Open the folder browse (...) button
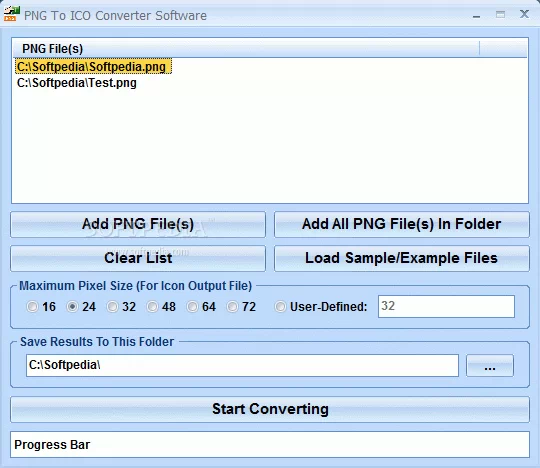This screenshot has width=540, height=468. click(x=490, y=365)
